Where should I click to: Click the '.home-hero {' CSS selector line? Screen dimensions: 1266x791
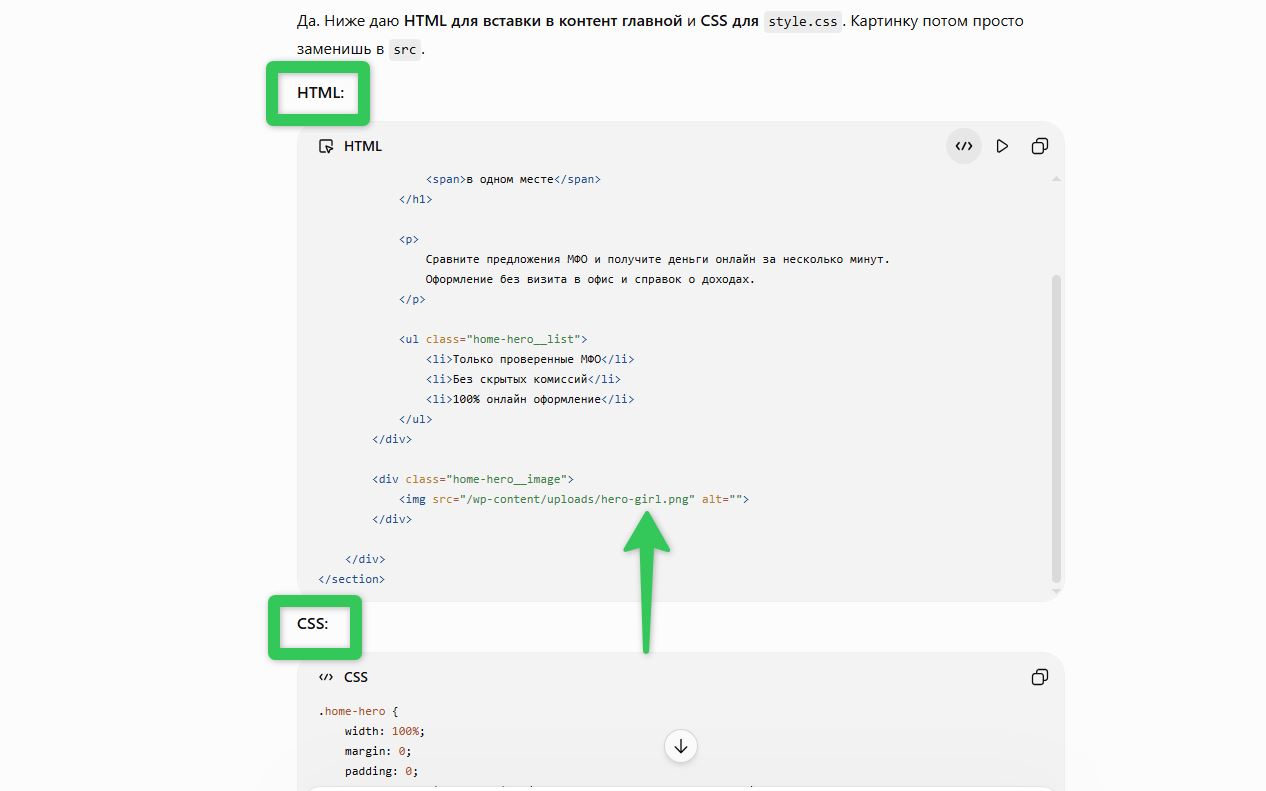[x=359, y=711]
